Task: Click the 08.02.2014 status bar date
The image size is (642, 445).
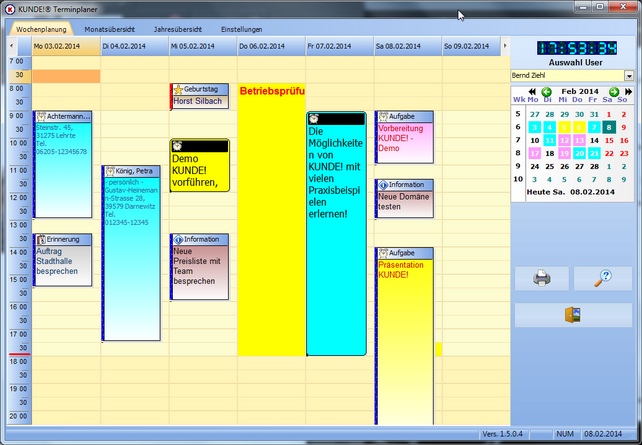Action: point(603,434)
